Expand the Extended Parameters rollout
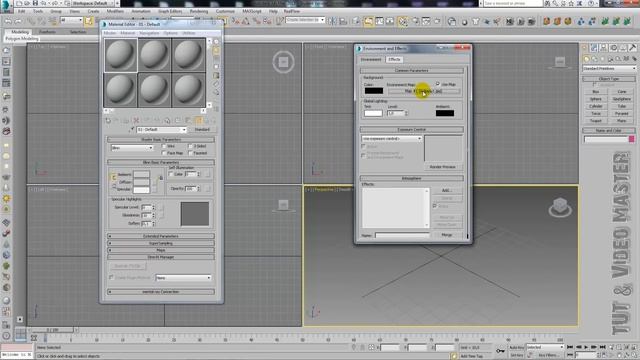This screenshot has width=640, height=360. click(161, 236)
